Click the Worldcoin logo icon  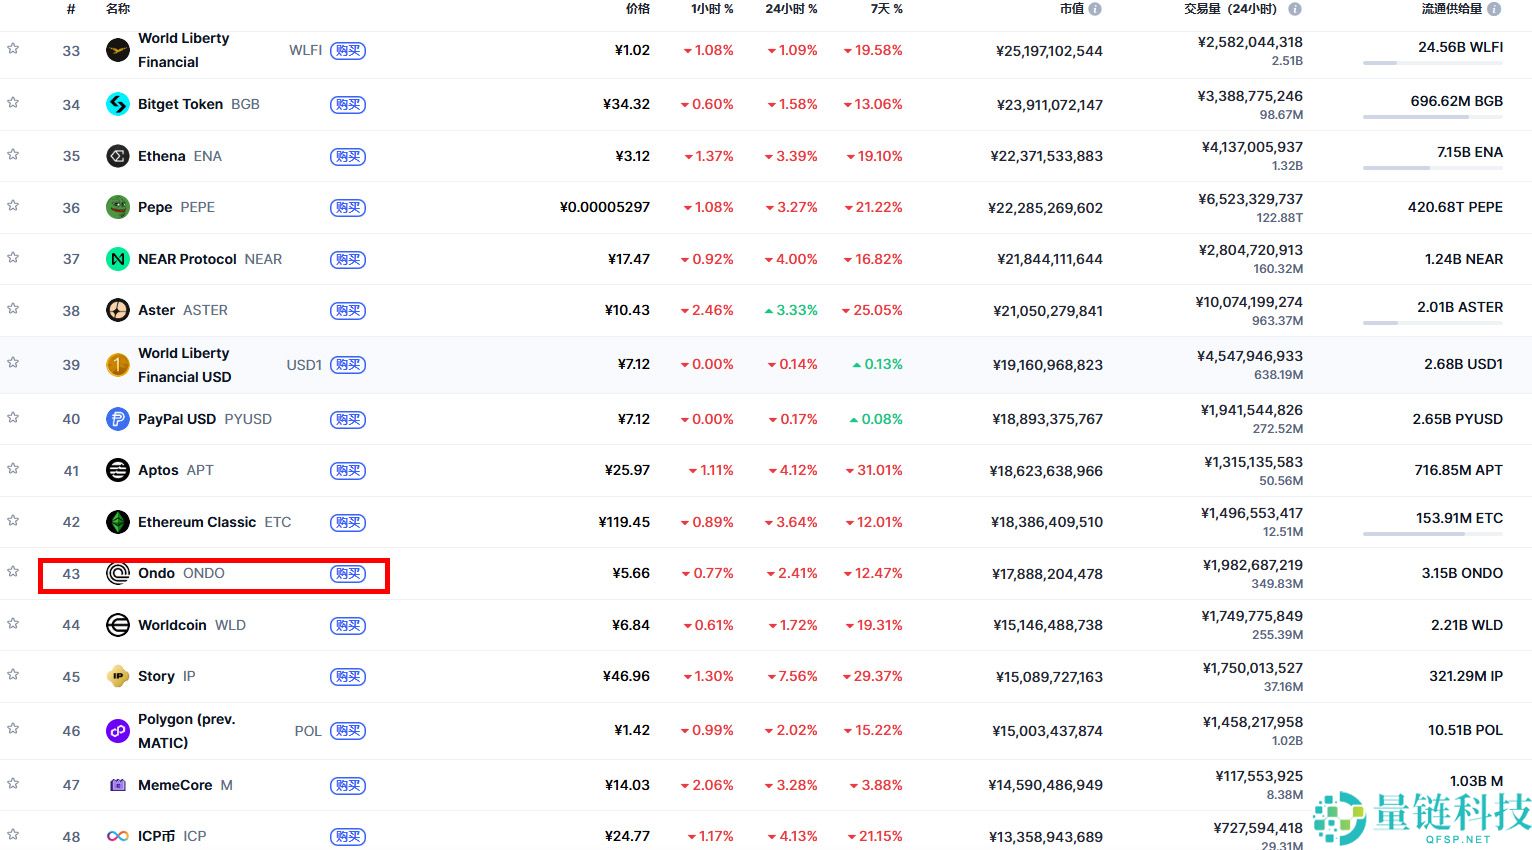click(x=118, y=625)
